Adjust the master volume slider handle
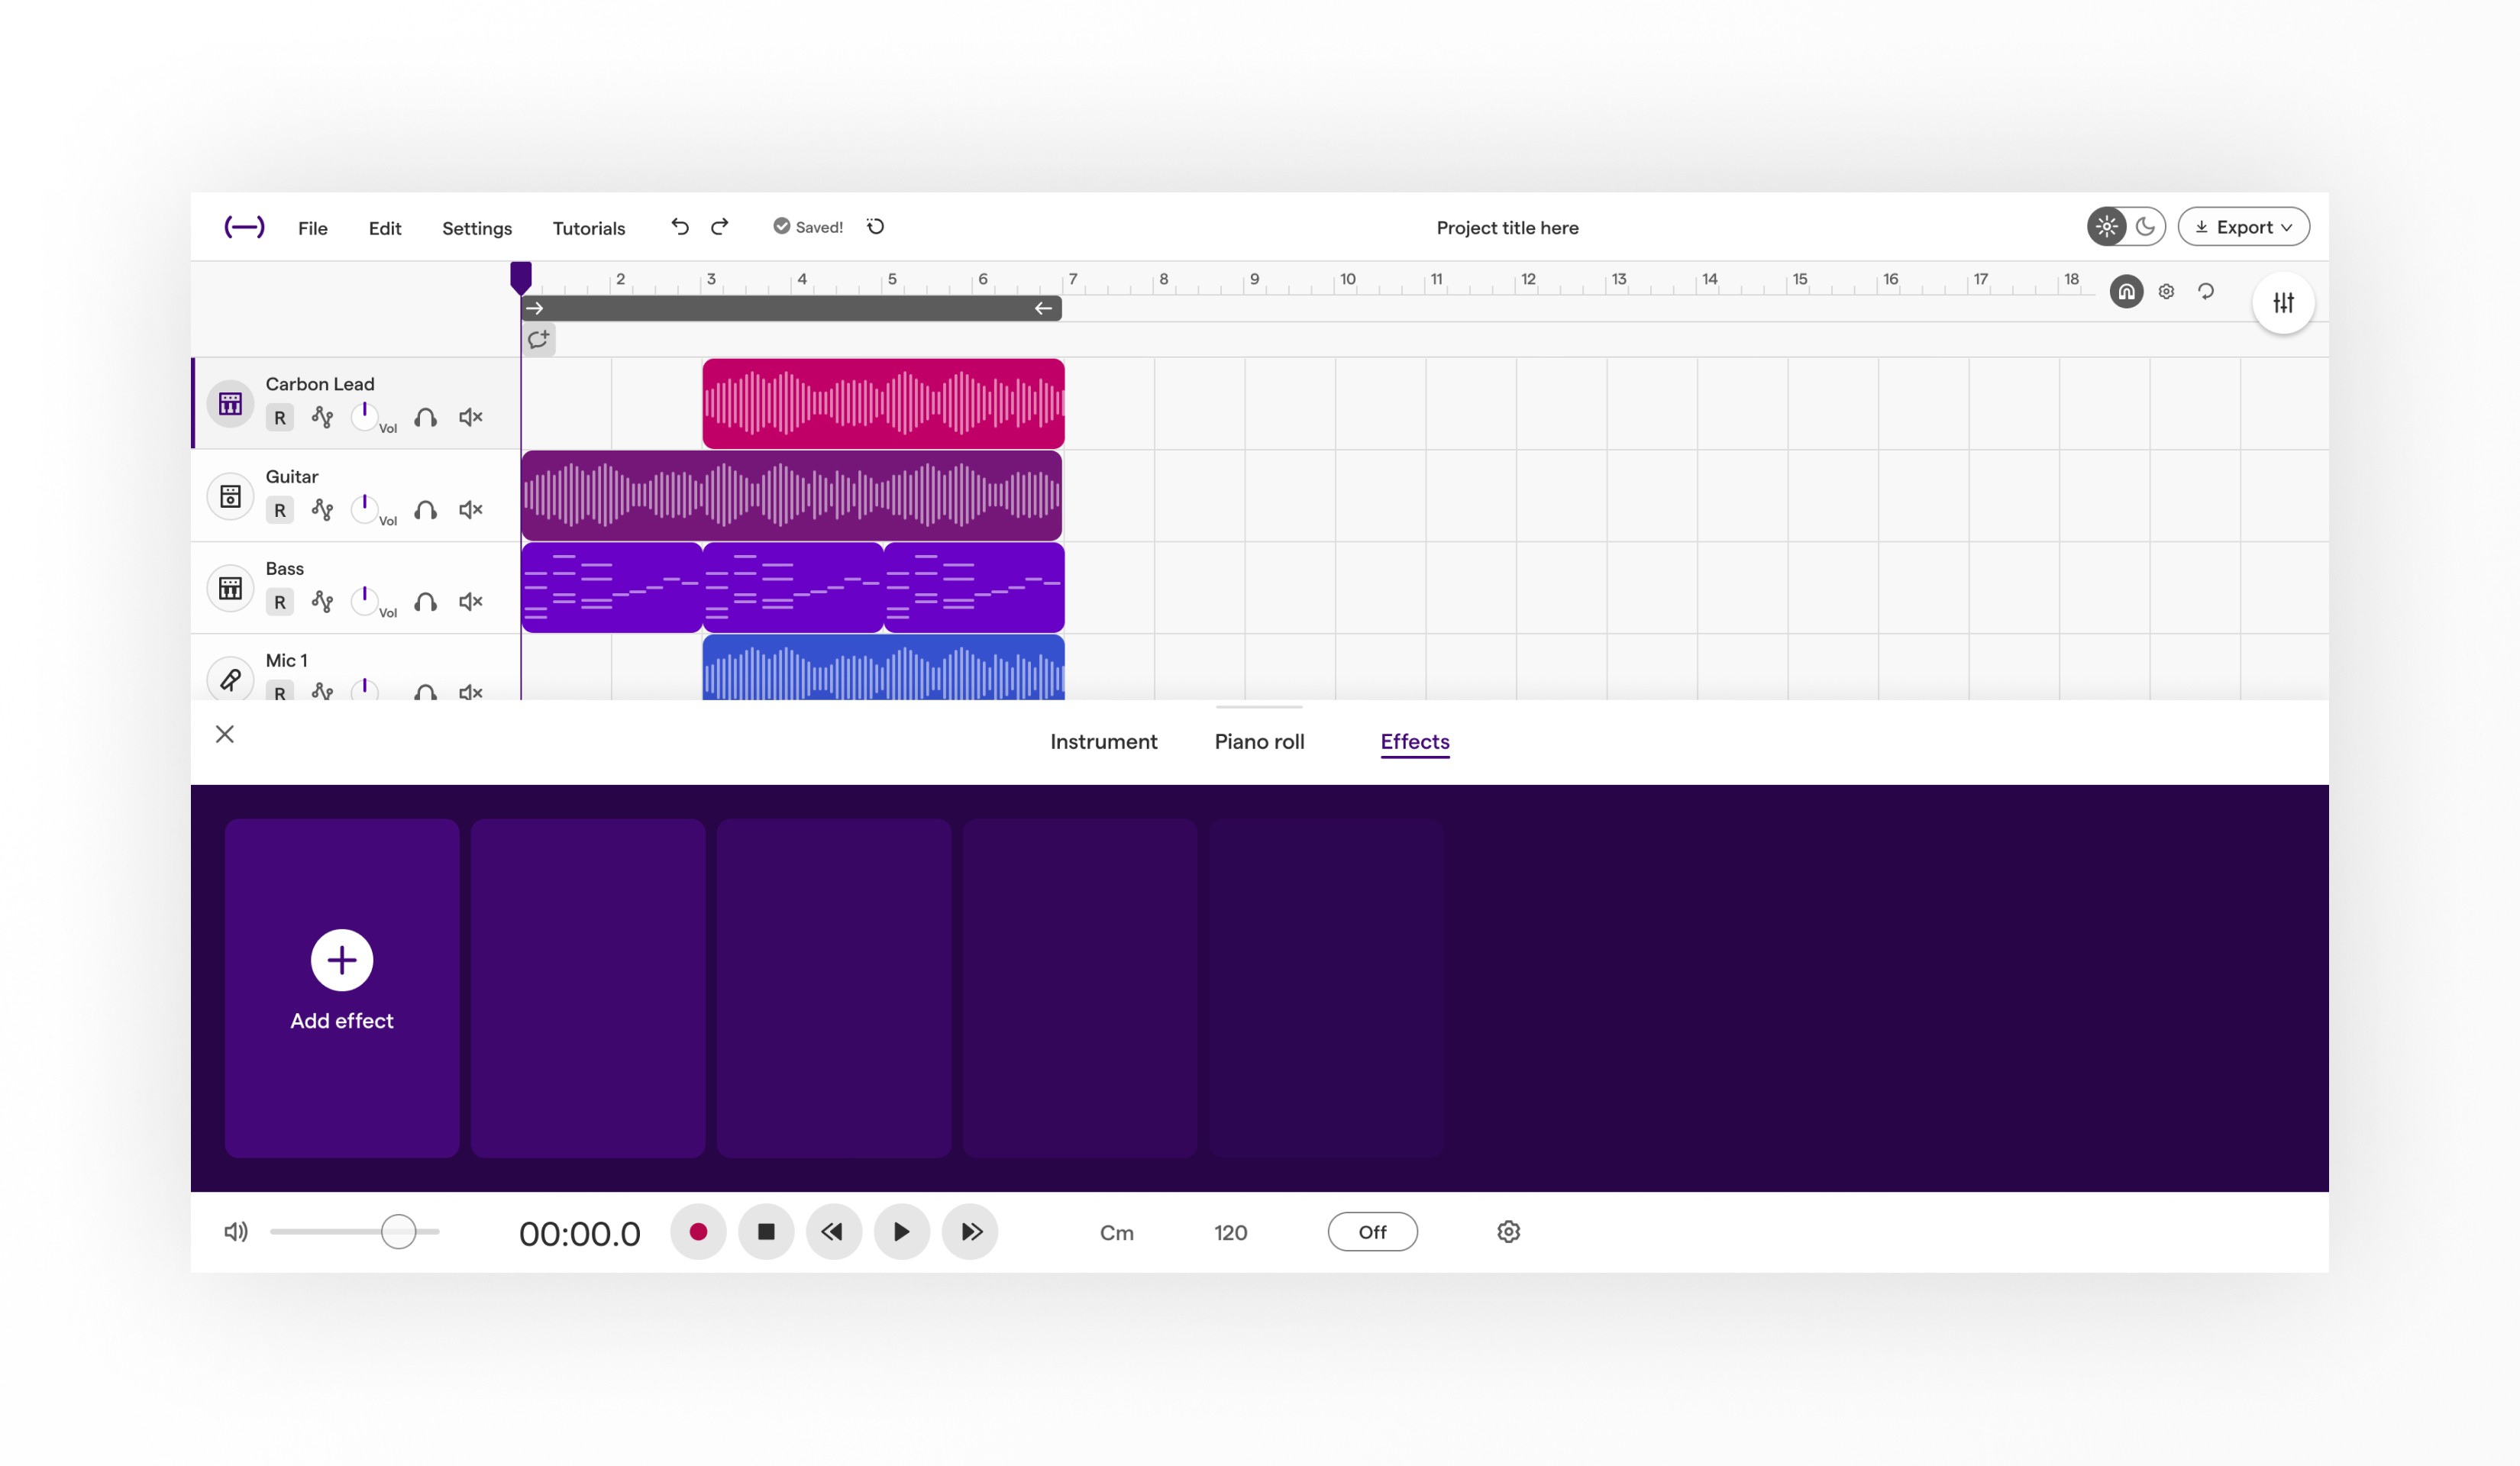2520x1466 pixels. (399, 1231)
